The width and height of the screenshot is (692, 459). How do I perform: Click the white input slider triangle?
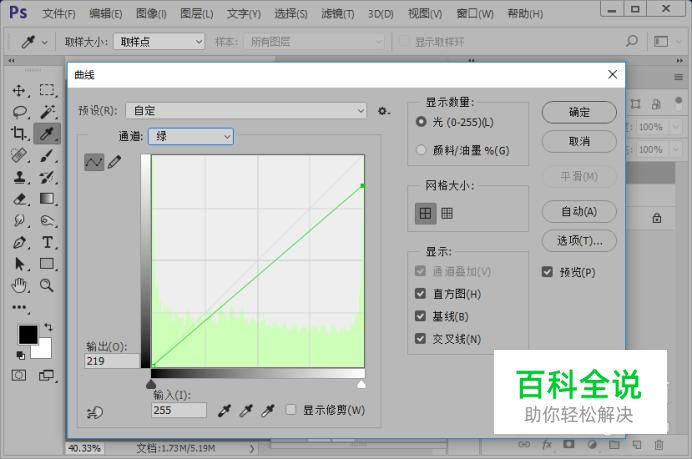(361, 384)
